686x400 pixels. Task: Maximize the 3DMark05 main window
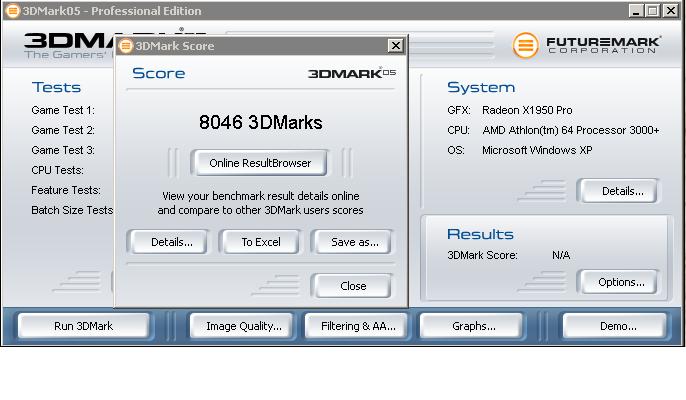click(653, 11)
